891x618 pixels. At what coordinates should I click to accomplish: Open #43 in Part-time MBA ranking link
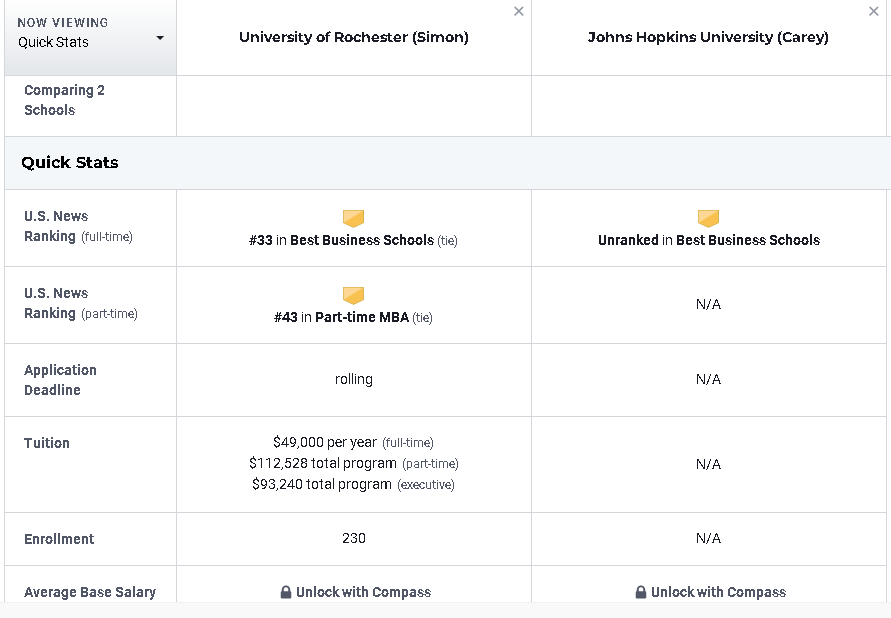click(342, 318)
